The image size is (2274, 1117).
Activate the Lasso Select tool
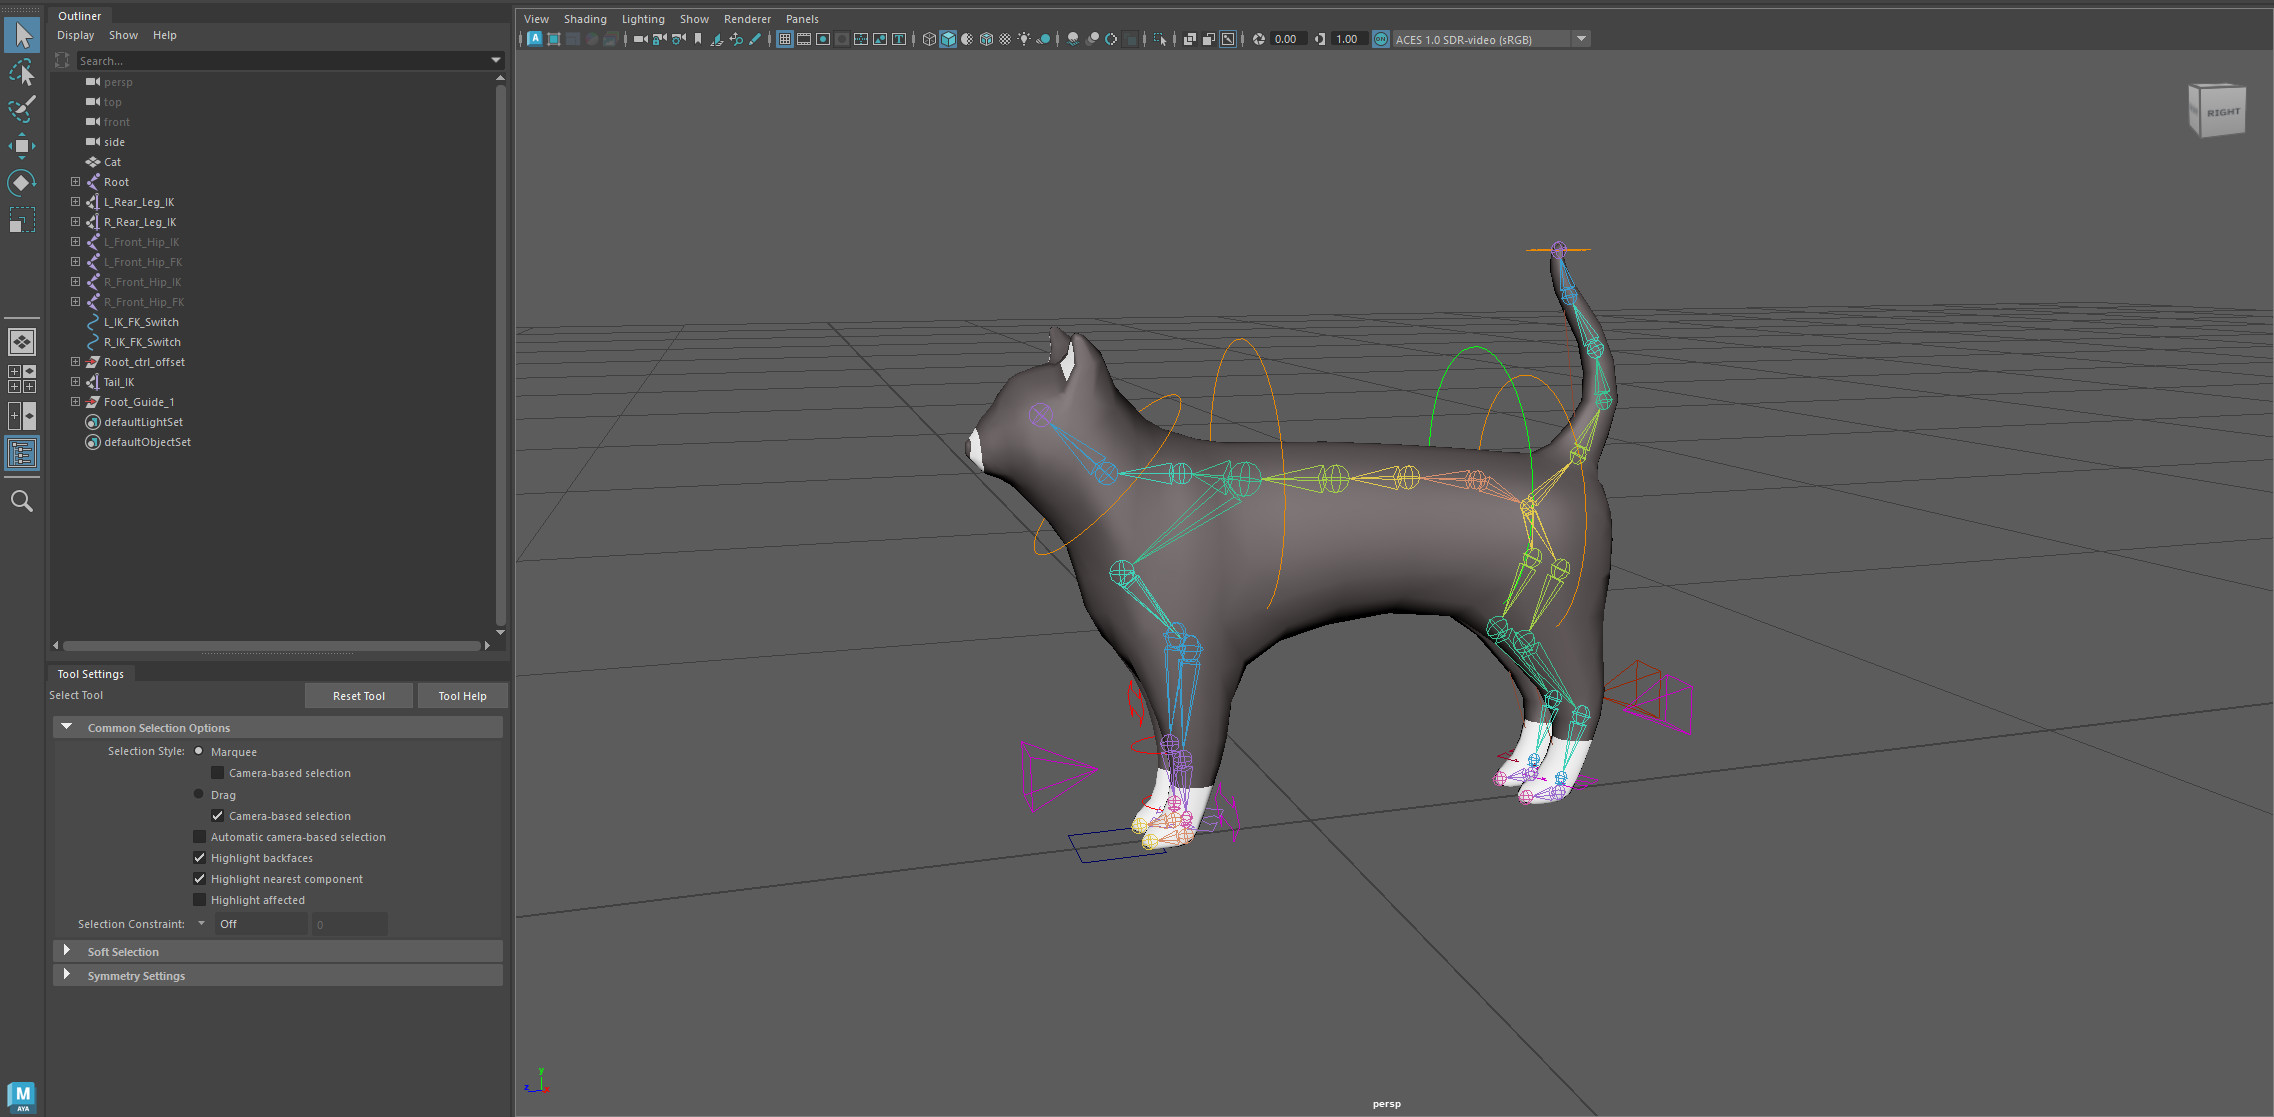[x=22, y=72]
